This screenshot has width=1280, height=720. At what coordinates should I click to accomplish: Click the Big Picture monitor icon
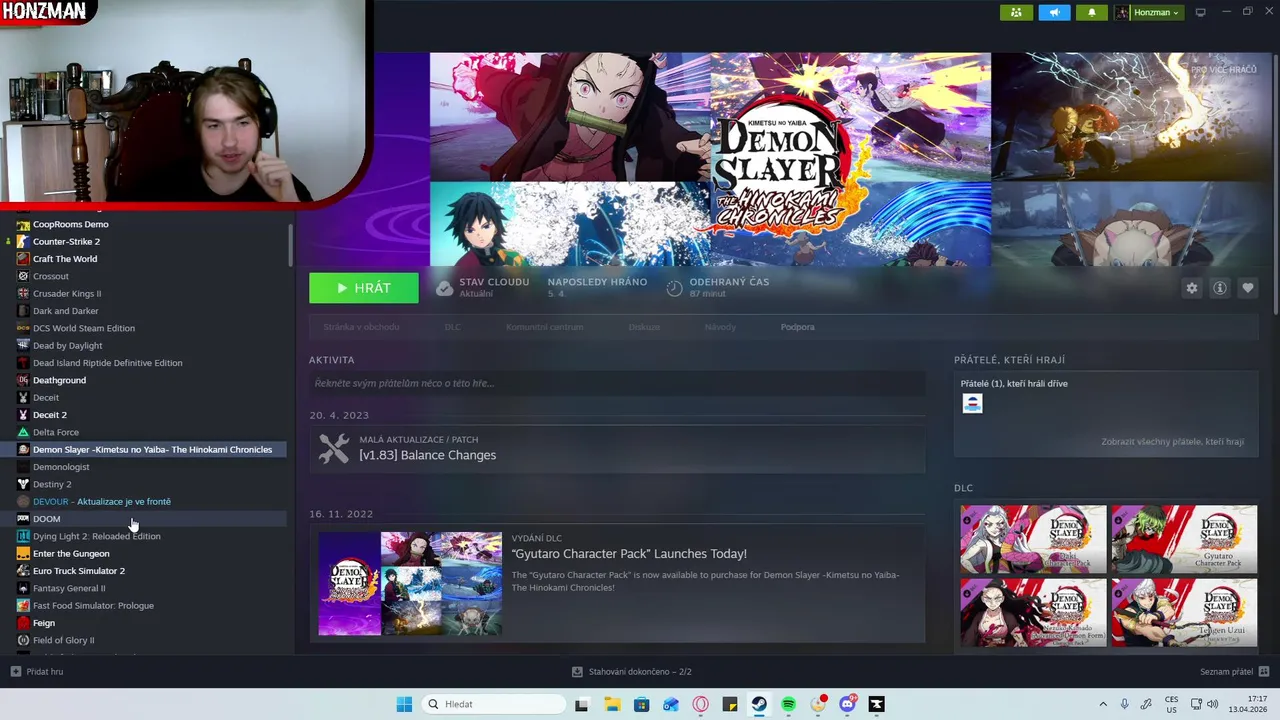point(1201,12)
